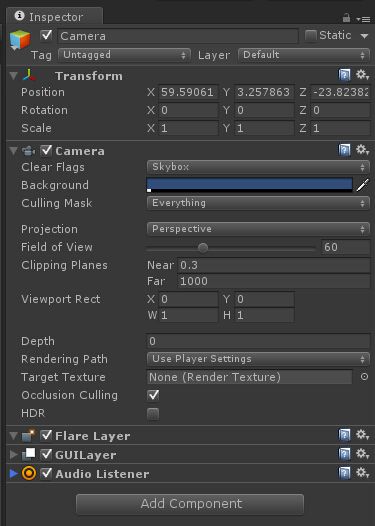The height and width of the screenshot is (526, 375).
Task: Click the GameObject cube icon selector
Action: coord(20,40)
